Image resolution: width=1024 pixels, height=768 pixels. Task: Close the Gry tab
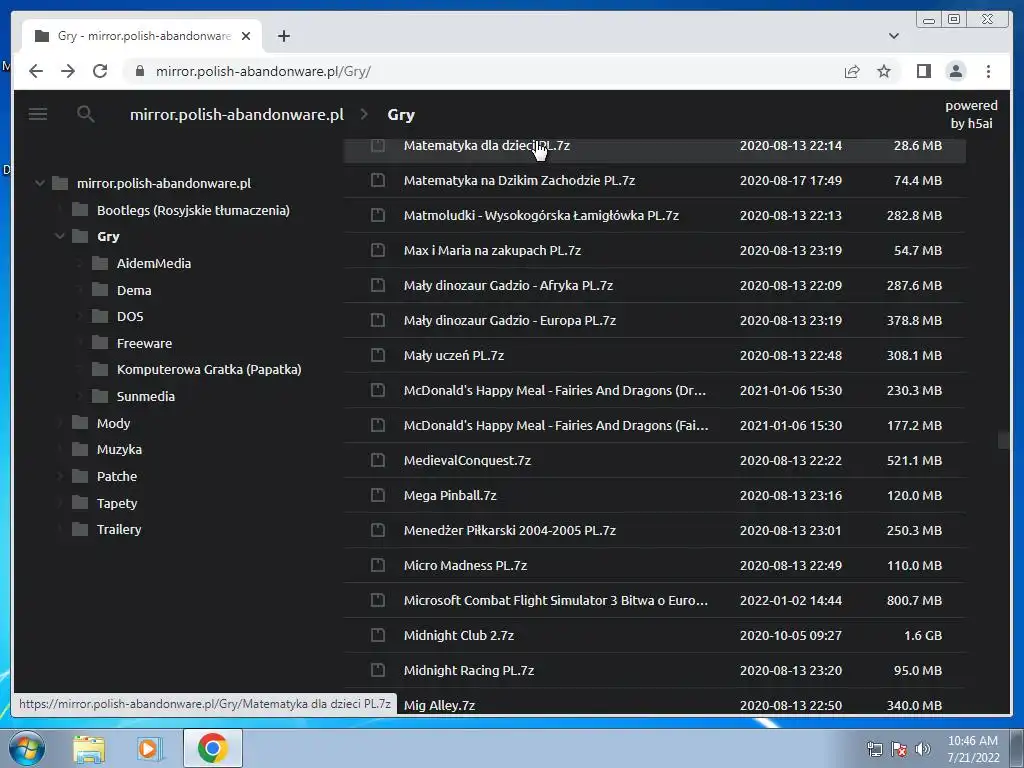pos(246,36)
